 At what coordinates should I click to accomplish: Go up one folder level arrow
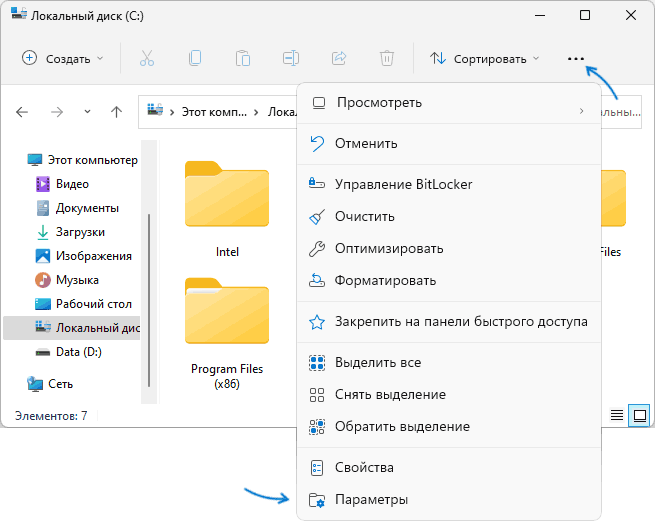point(117,112)
